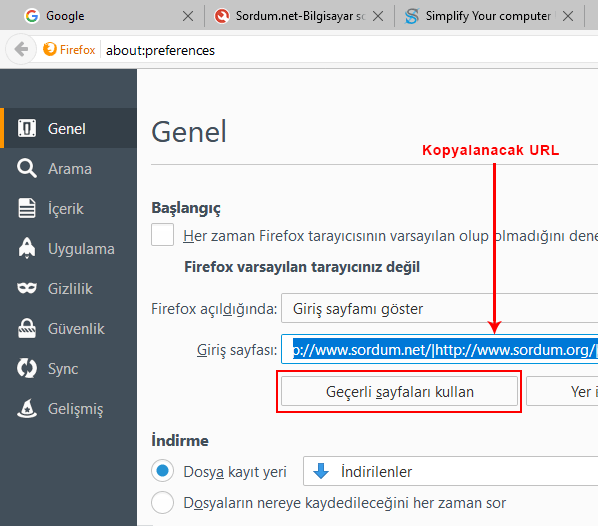This screenshot has height=526, width=598.
Task: Switch to the Google tab
Action: pyautogui.click(x=109, y=16)
